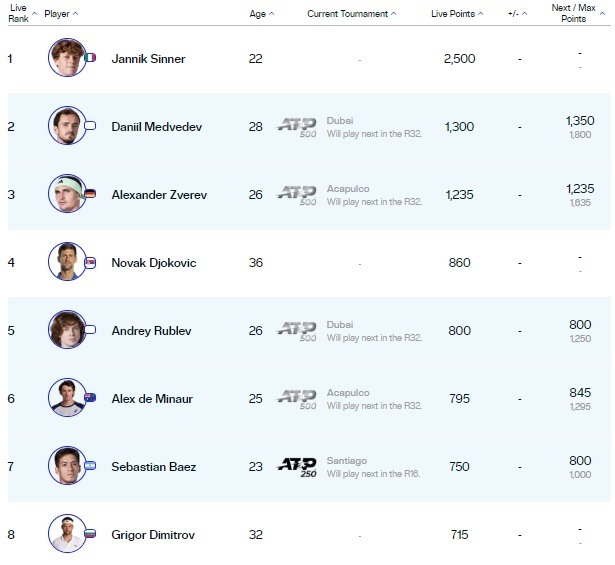Click the German flag beside Zverev
The image size is (615, 565).
91,194
